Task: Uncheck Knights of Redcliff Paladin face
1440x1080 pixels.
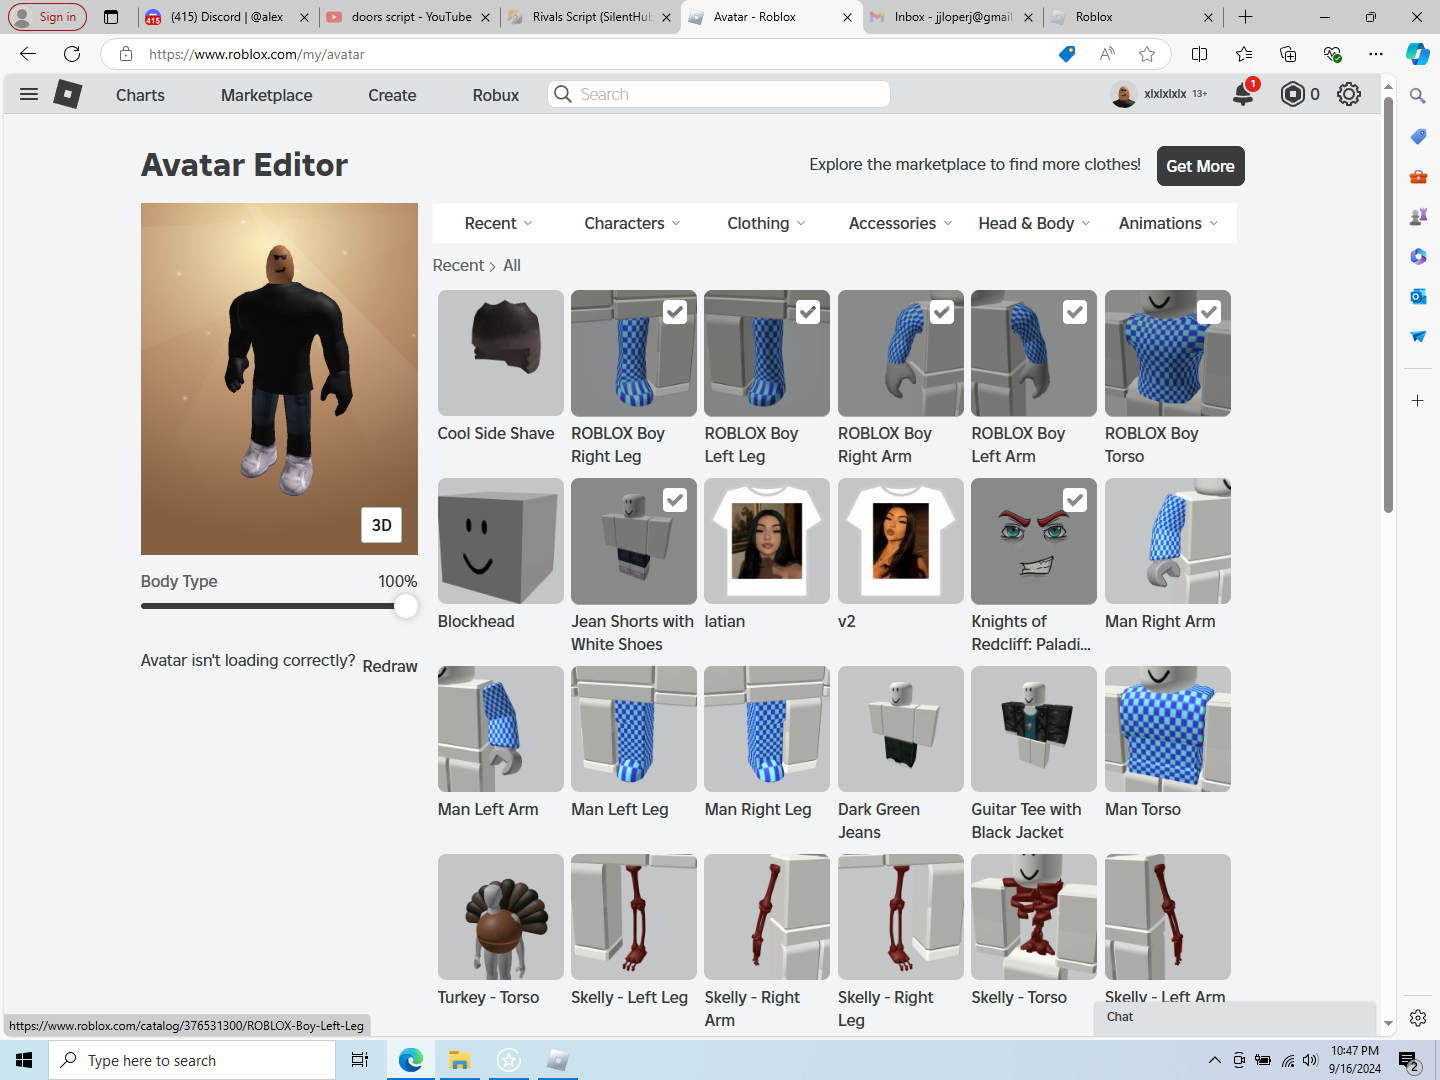Action: [x=1075, y=500]
